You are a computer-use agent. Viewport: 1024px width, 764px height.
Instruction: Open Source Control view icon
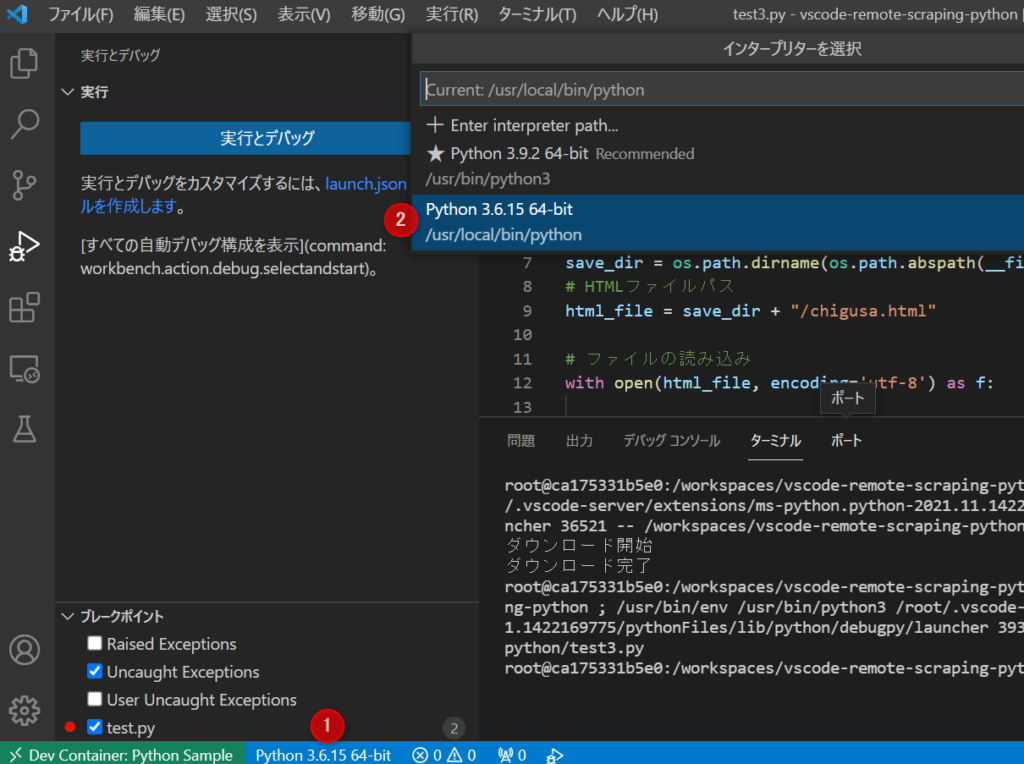[x=24, y=185]
